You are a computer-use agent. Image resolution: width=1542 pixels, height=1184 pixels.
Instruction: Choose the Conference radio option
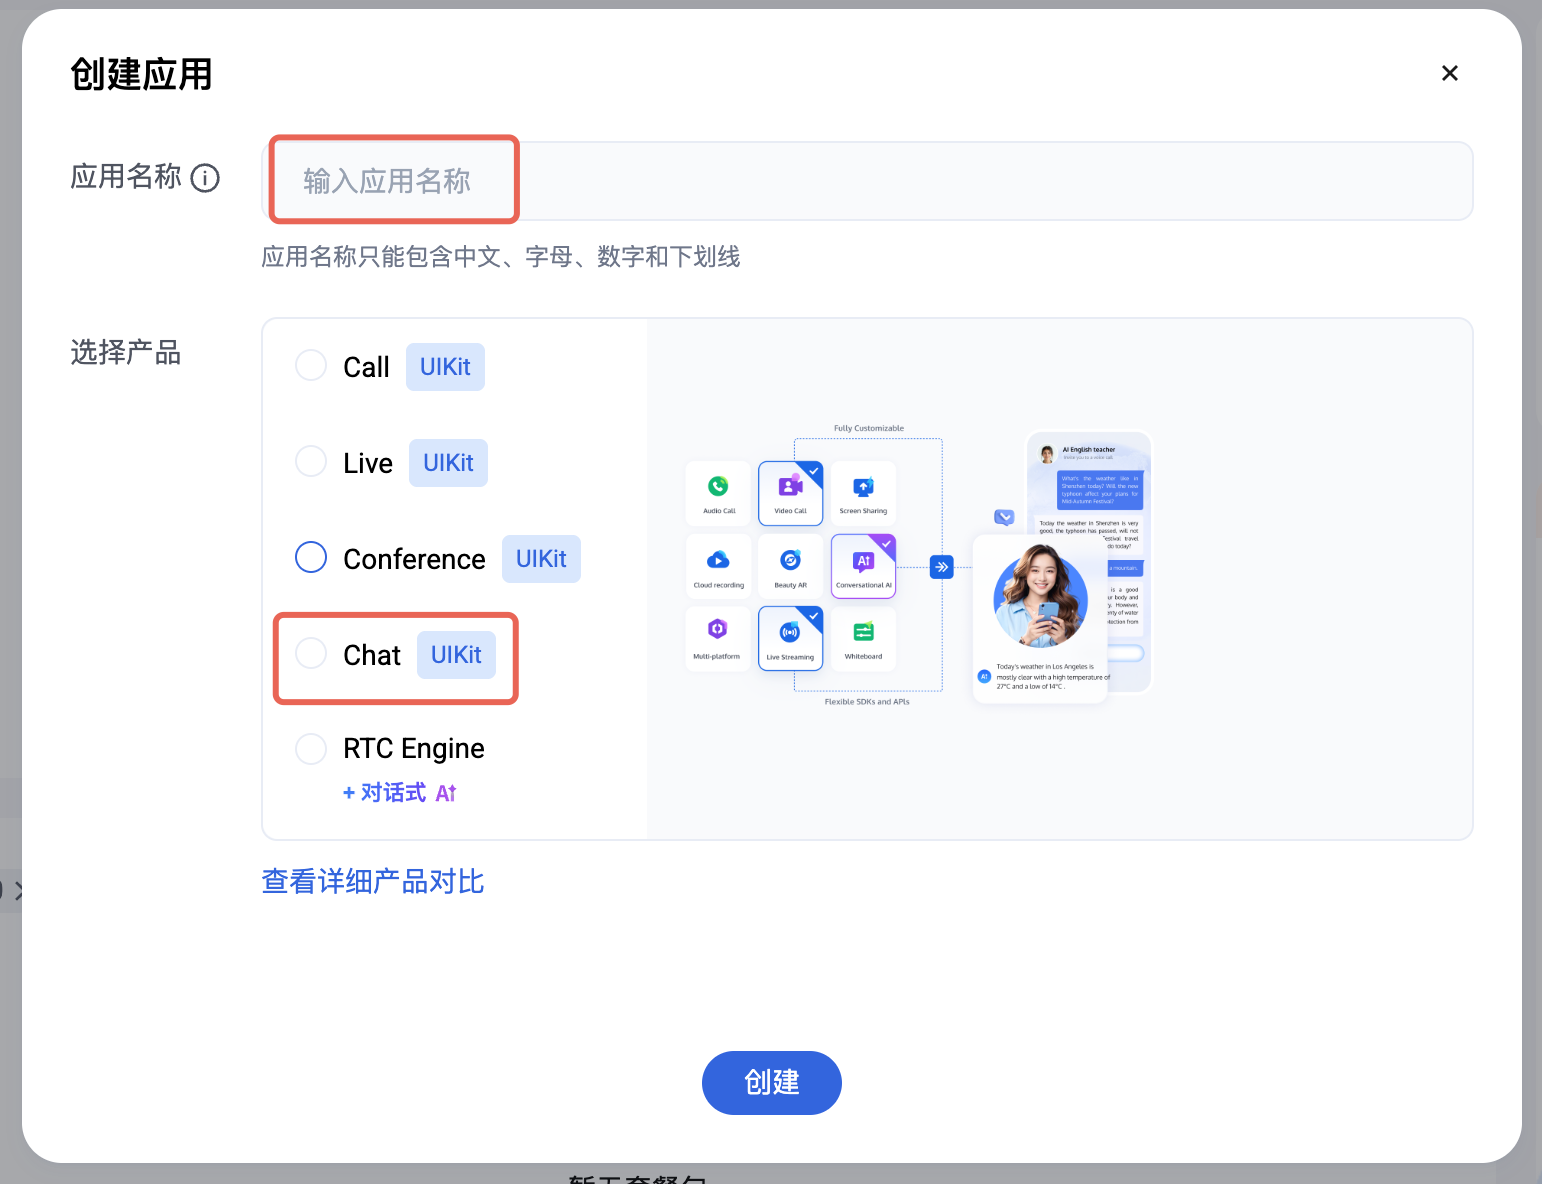coord(311,558)
